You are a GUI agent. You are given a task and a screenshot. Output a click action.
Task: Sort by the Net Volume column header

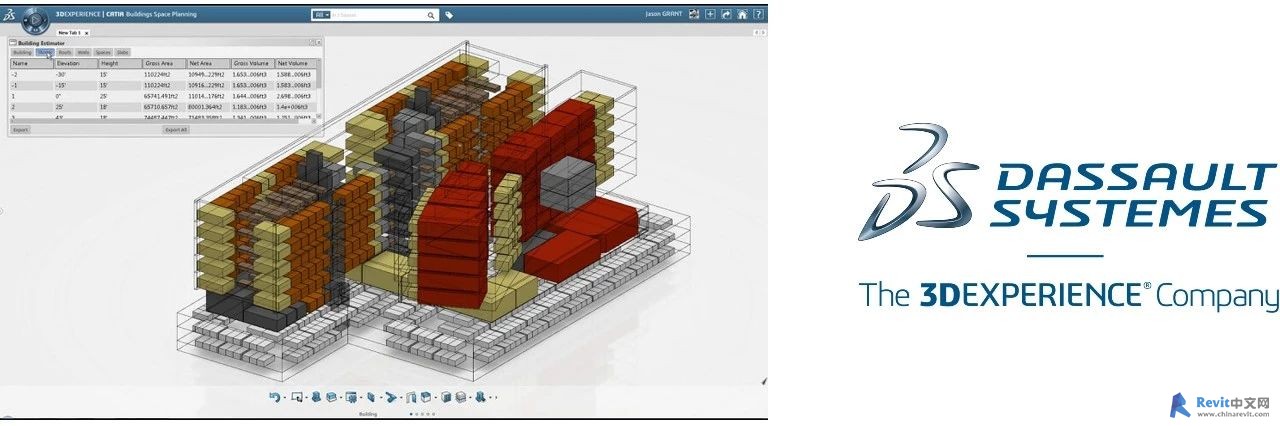click(295, 63)
